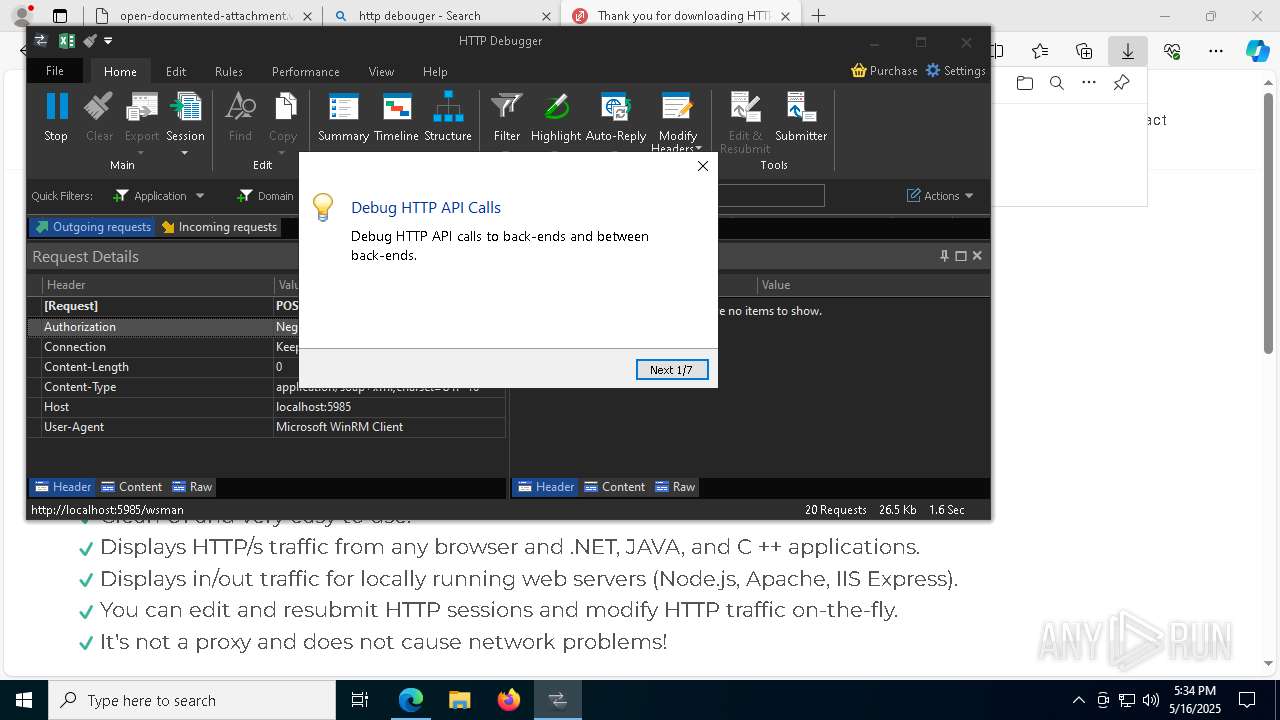This screenshot has height=720, width=1280.
Task: Switch to request Raw tab
Action: click(191, 487)
